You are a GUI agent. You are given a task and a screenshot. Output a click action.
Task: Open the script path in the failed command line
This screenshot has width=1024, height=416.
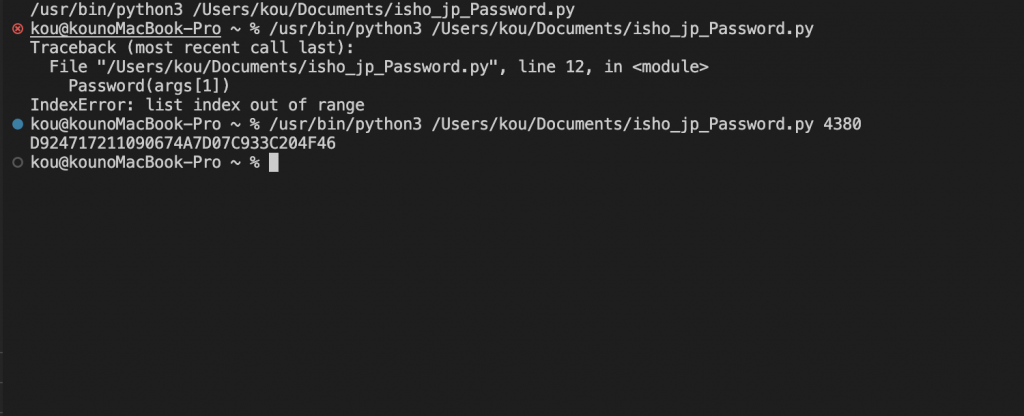(622, 29)
